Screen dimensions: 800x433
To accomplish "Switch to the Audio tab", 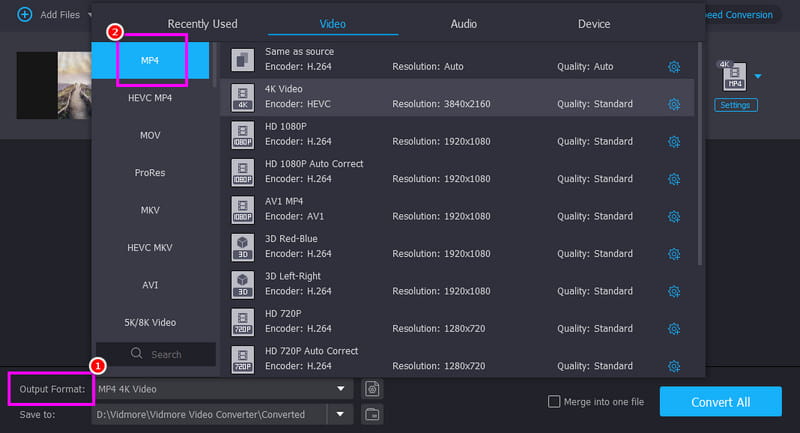I will [464, 24].
